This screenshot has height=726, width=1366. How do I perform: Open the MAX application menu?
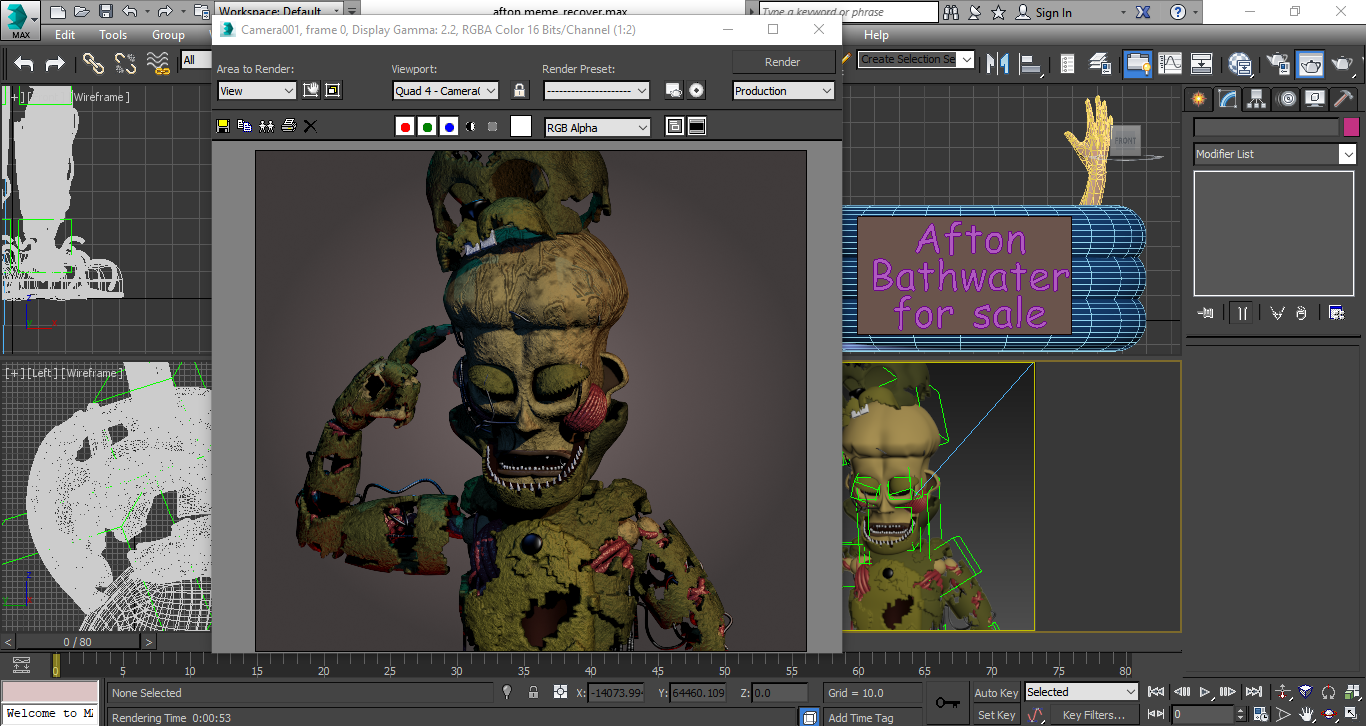(20, 20)
